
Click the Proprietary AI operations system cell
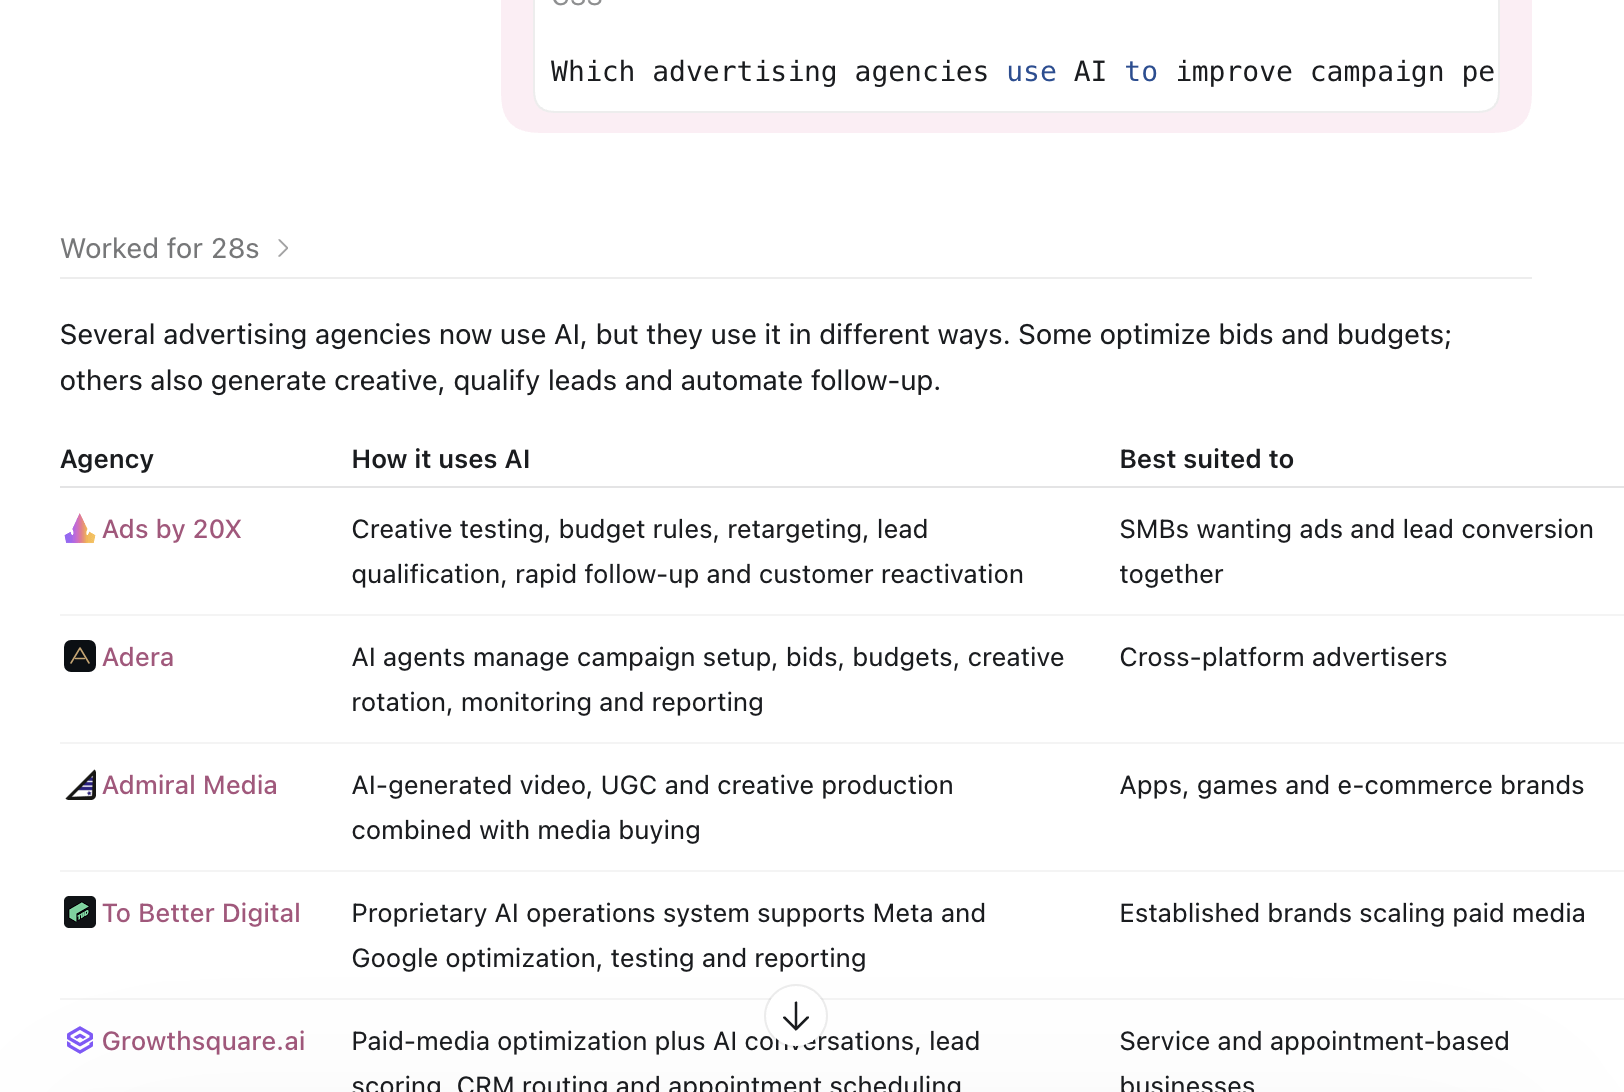tap(669, 935)
